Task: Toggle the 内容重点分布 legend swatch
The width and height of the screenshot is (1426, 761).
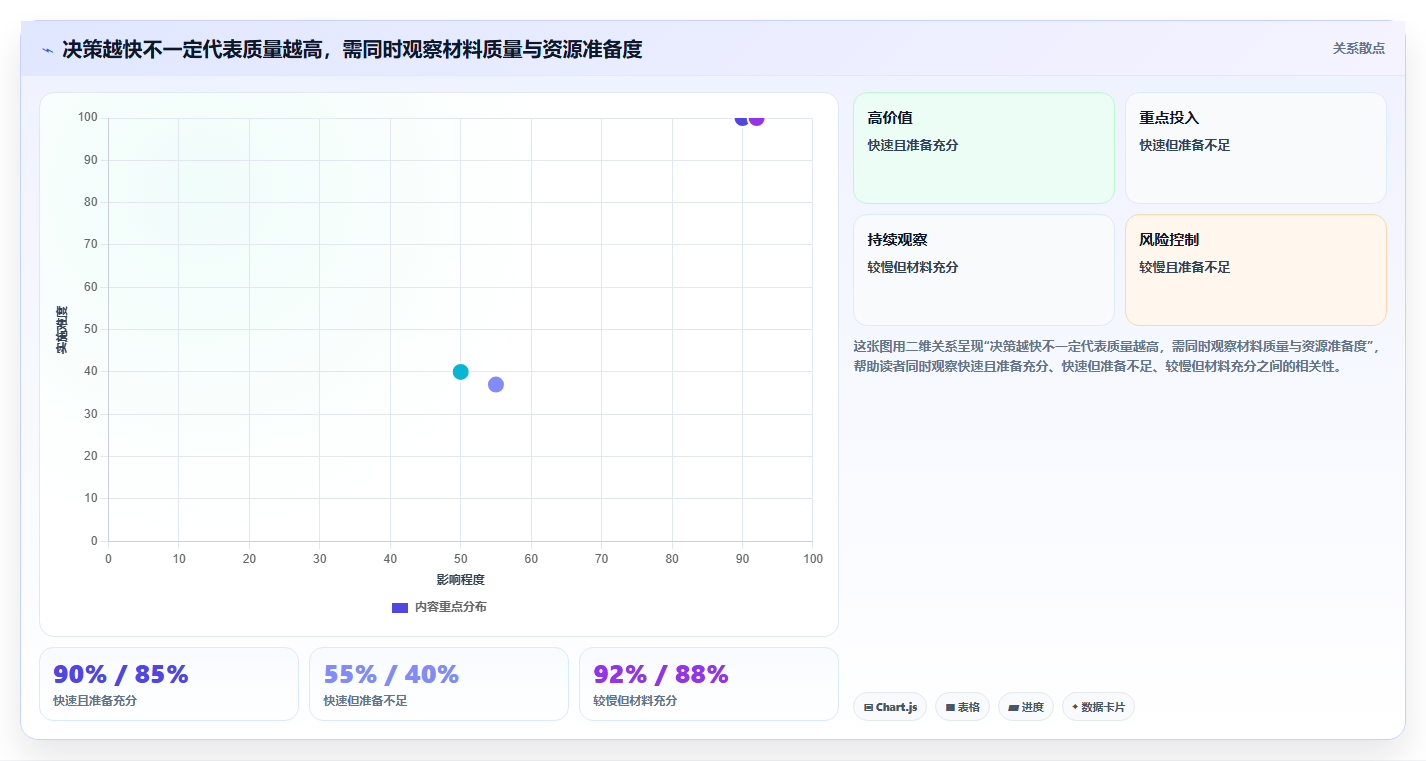Action: tap(400, 607)
